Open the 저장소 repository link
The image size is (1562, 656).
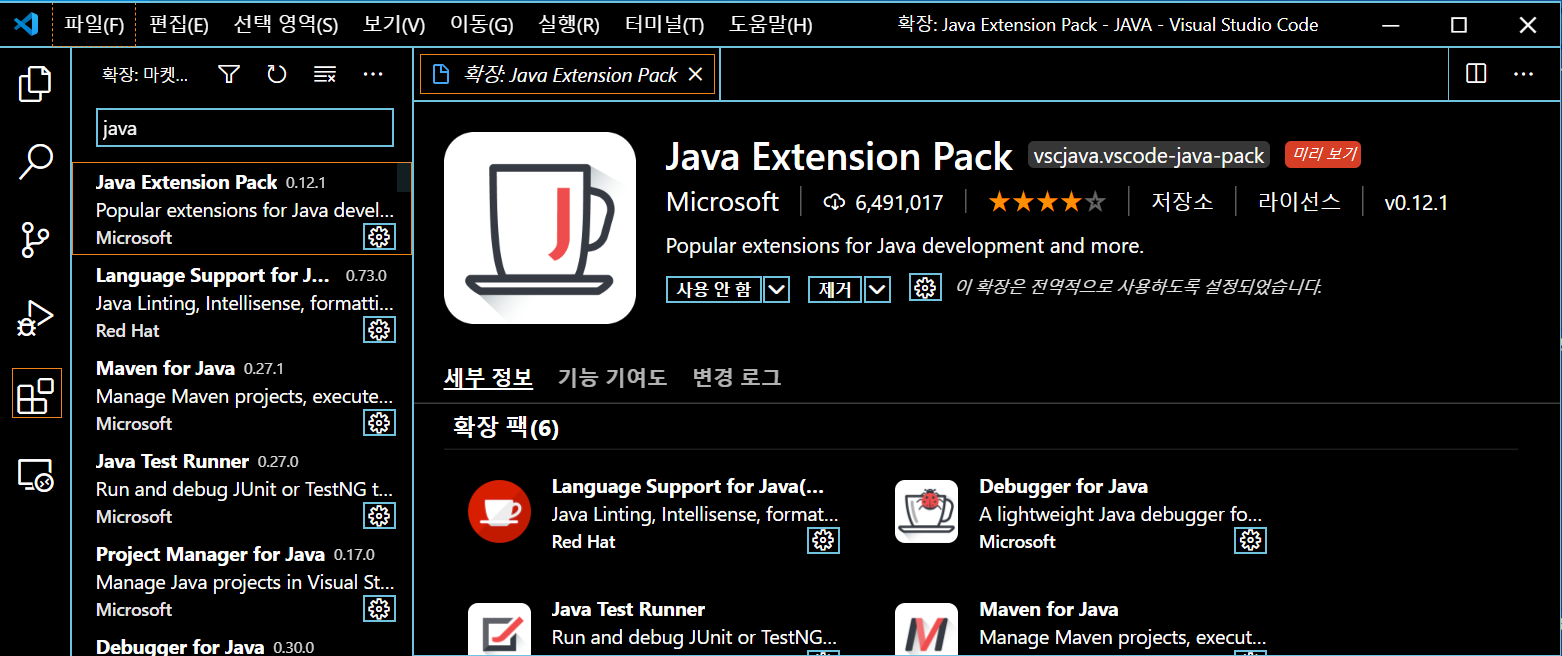tap(1182, 202)
